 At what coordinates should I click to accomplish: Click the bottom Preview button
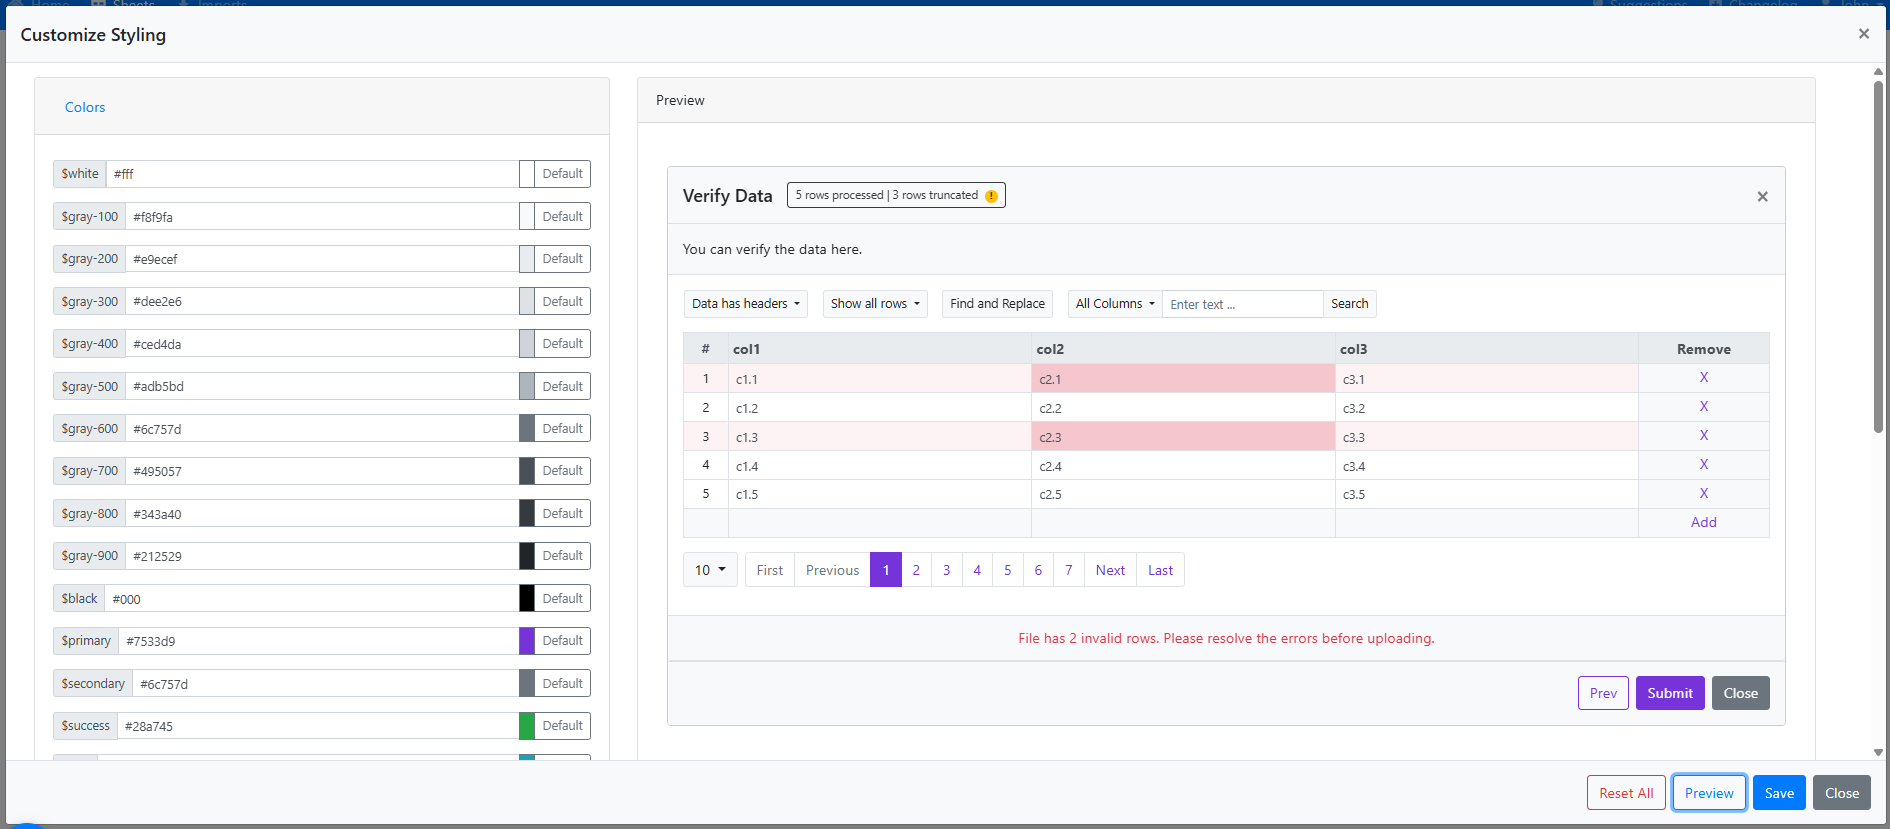click(1709, 793)
